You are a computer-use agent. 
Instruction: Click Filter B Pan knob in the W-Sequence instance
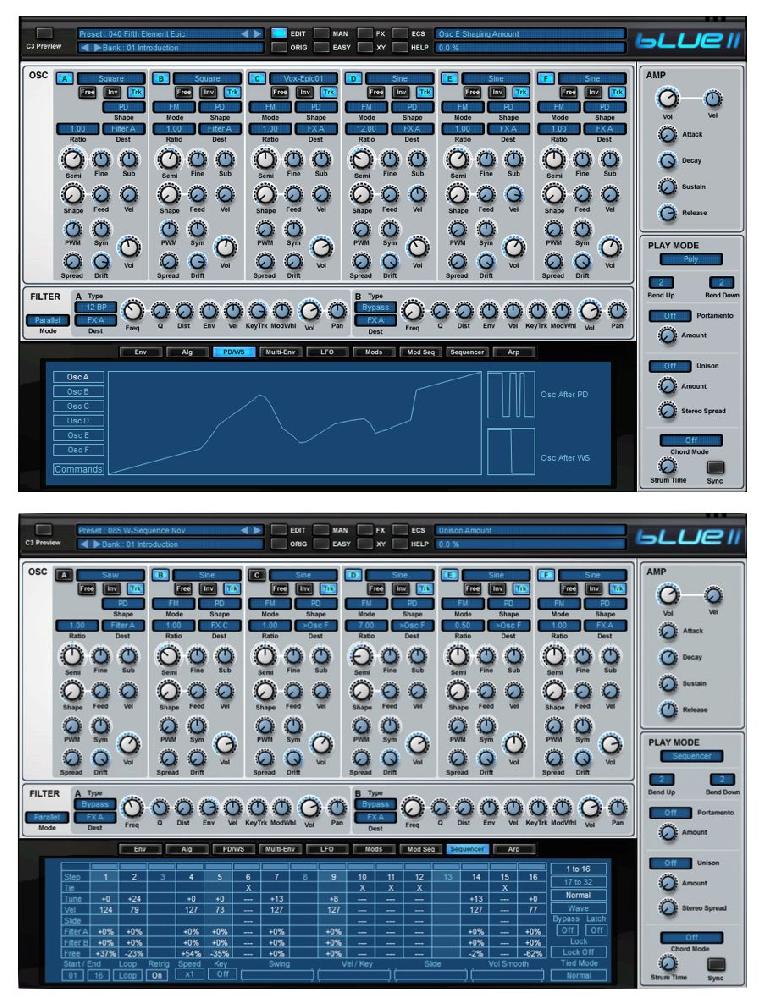pyautogui.click(x=617, y=808)
